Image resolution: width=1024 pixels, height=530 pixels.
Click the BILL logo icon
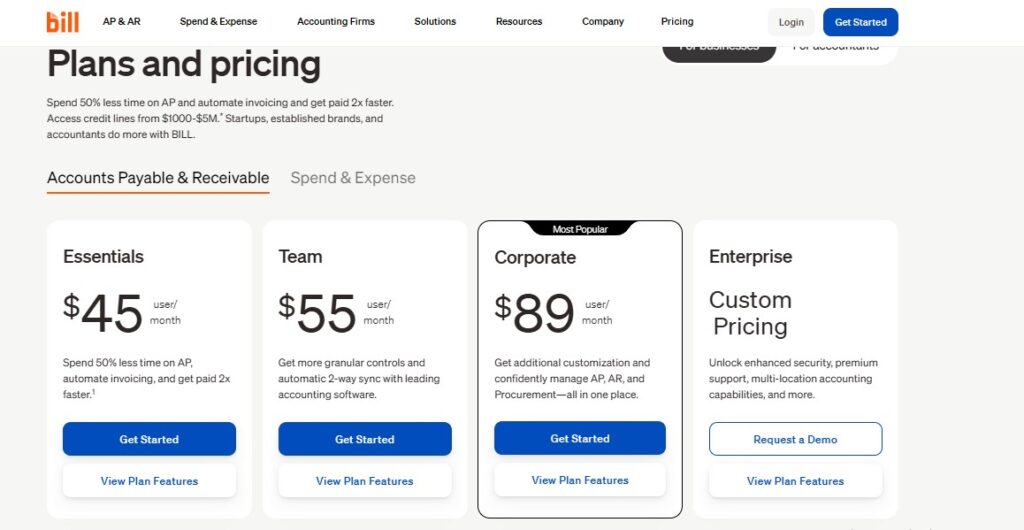tap(62, 22)
